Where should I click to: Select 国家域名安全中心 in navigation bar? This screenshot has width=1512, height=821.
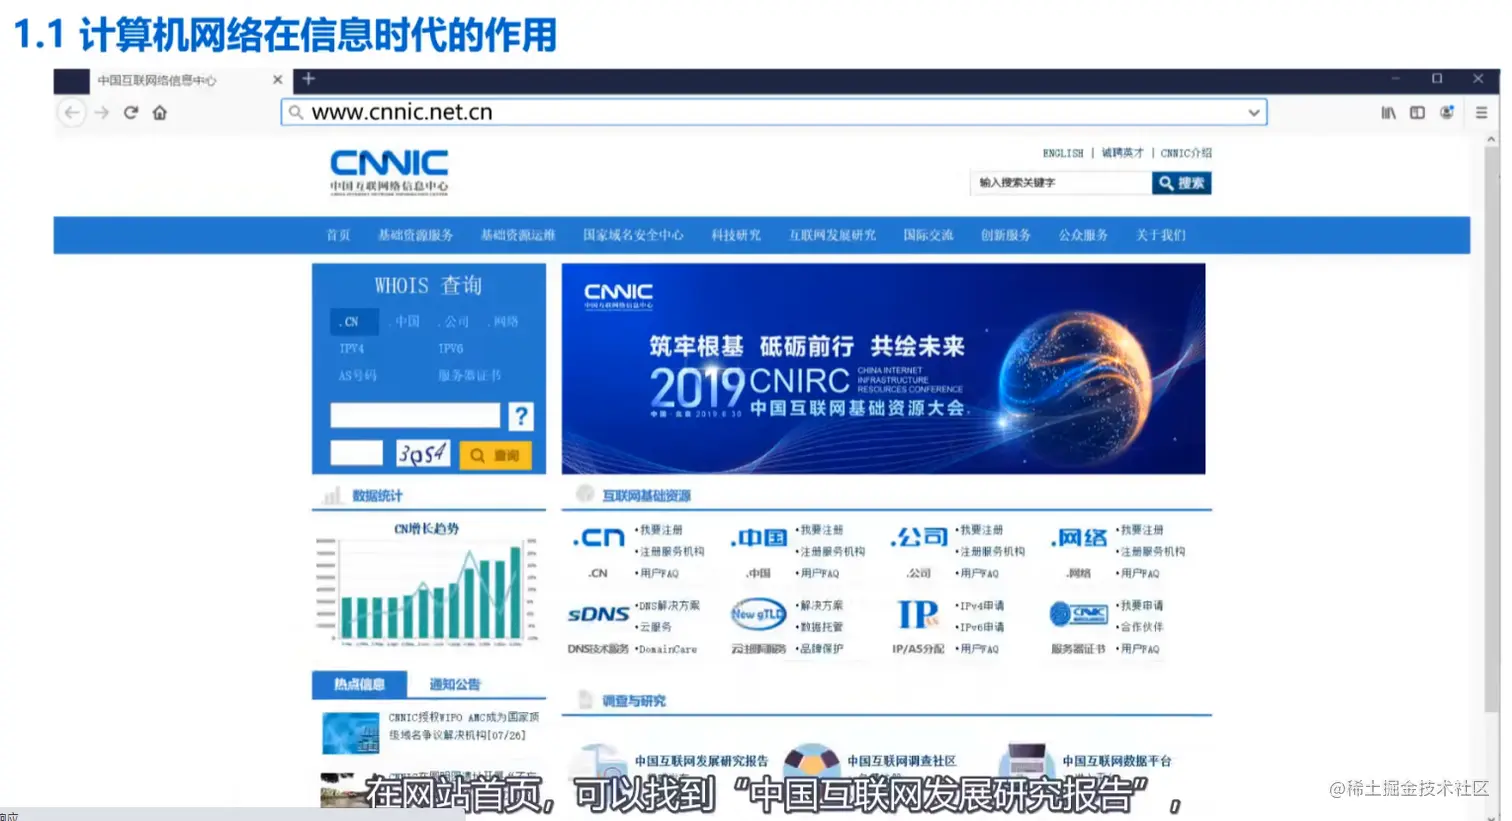(x=633, y=235)
